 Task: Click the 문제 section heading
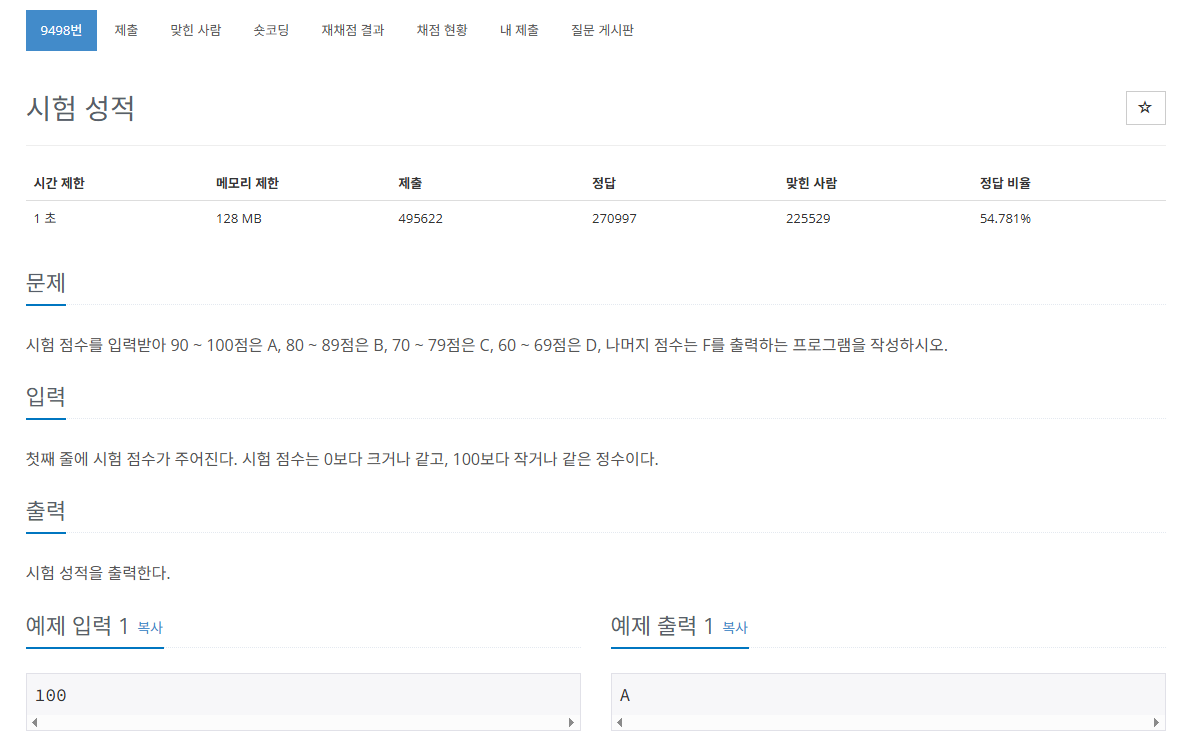(x=46, y=284)
